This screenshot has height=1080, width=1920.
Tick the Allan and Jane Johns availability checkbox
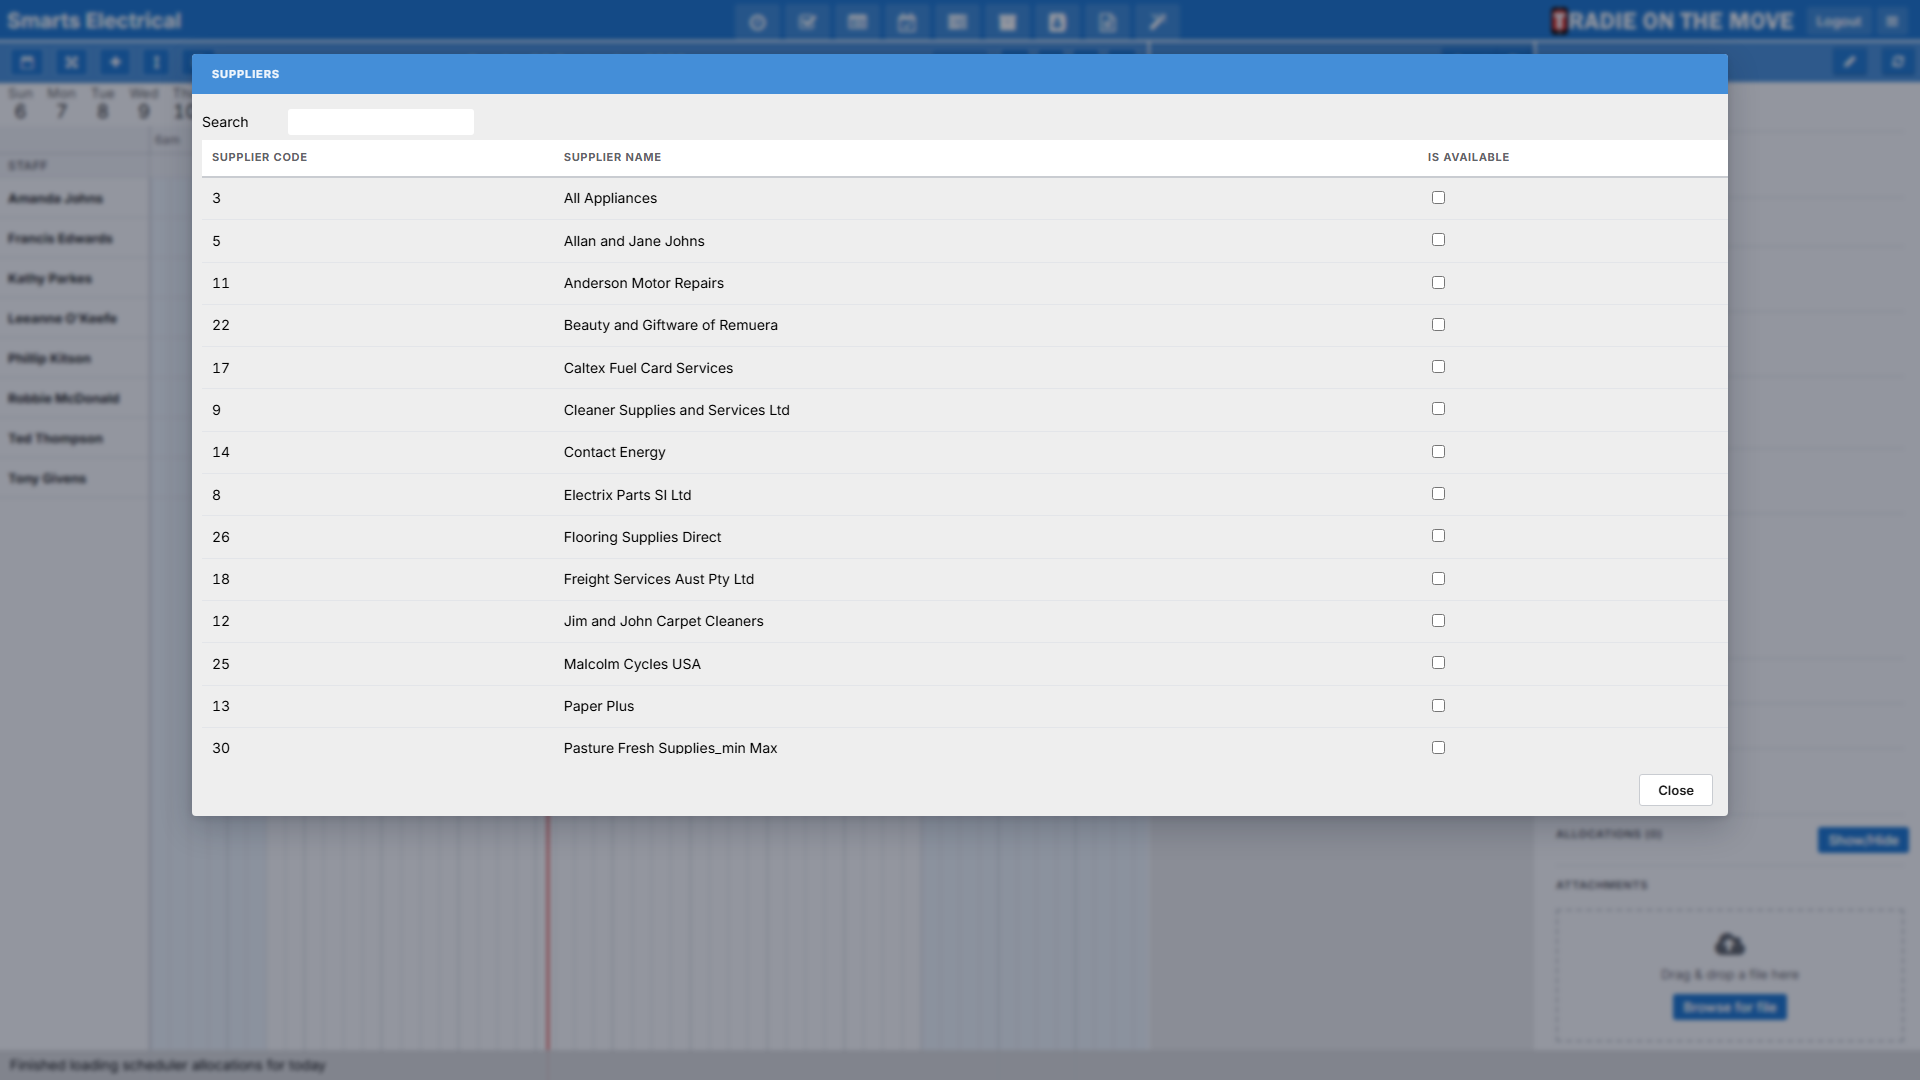click(x=1438, y=240)
